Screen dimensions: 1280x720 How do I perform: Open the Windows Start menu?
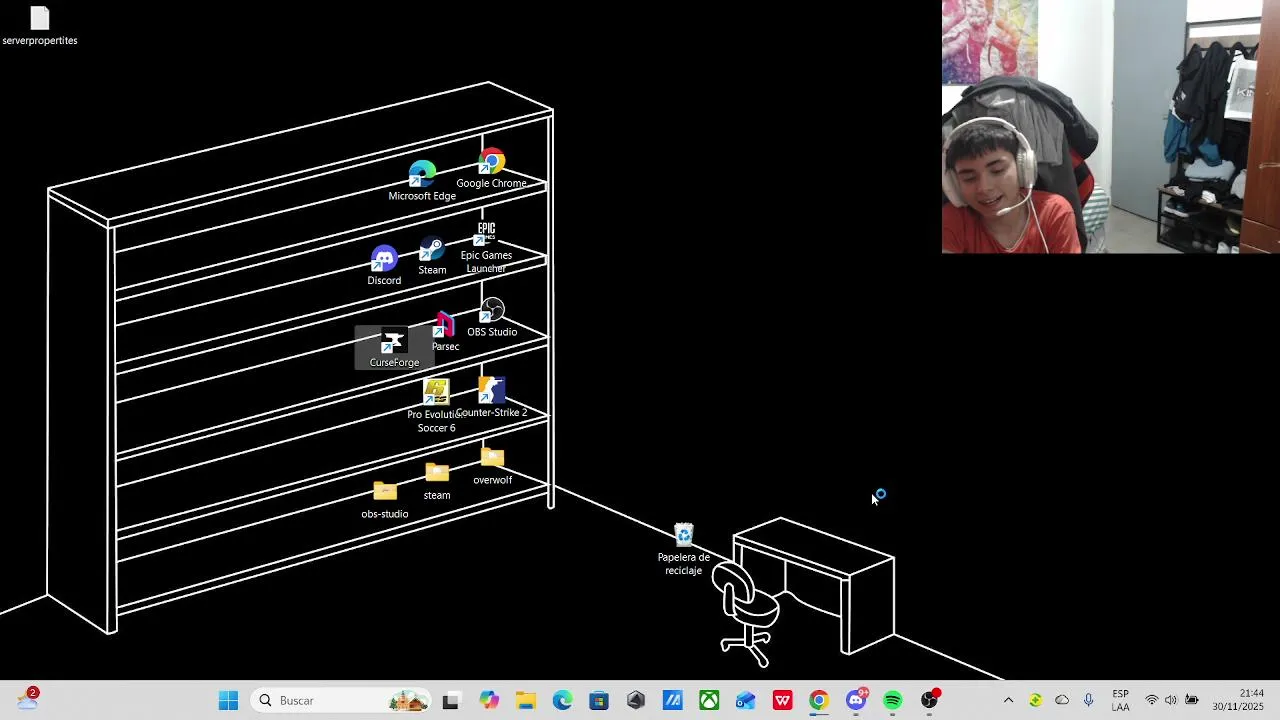pos(228,701)
